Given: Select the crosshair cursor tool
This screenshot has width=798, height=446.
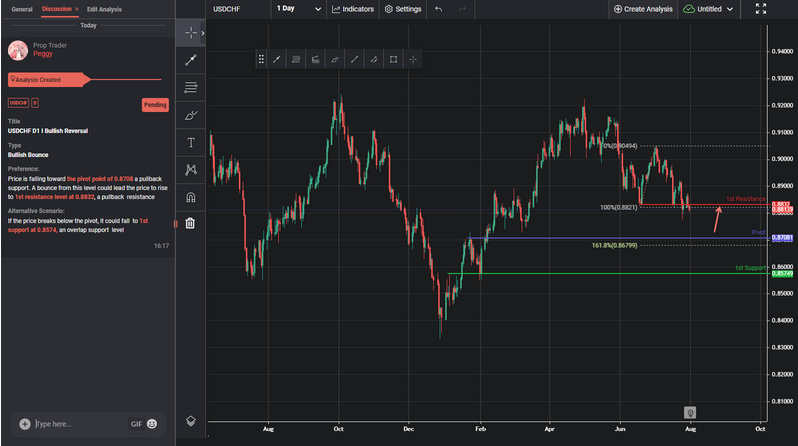Looking at the screenshot, I should click(191, 33).
